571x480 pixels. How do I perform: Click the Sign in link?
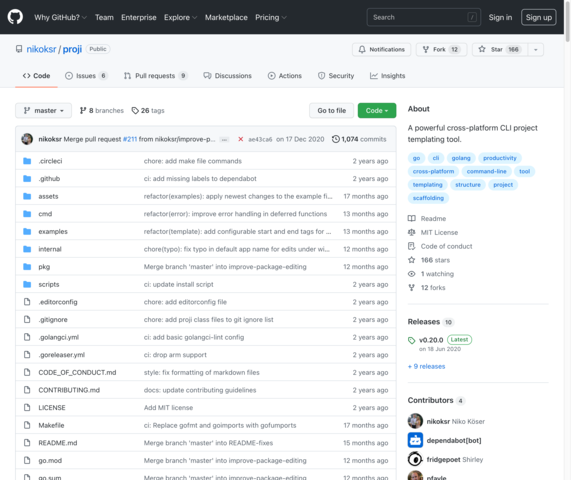point(500,17)
